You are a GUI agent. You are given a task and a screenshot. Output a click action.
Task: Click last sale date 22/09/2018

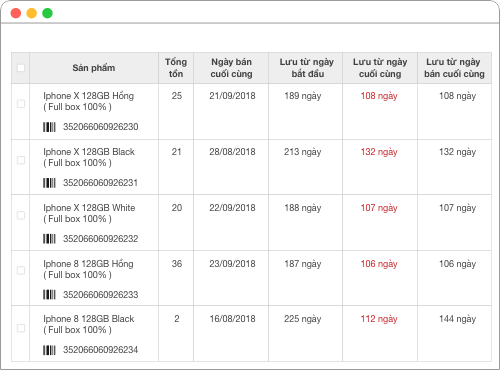232,208
